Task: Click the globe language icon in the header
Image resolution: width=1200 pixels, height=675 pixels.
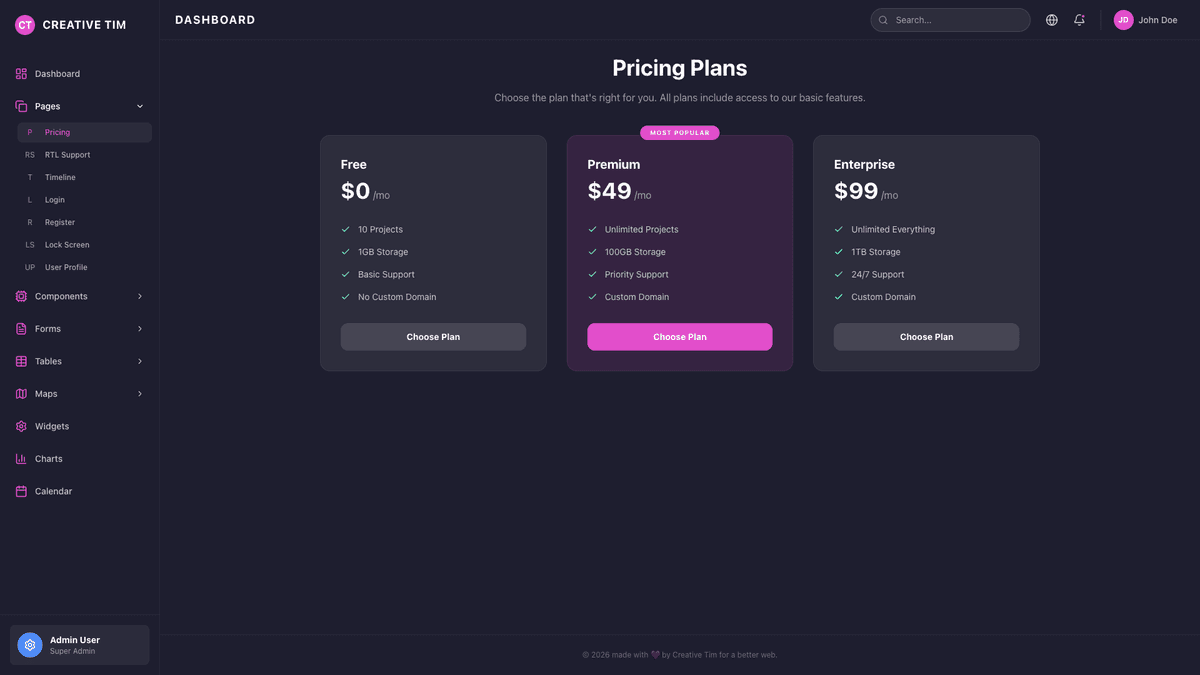Action: (x=1051, y=19)
